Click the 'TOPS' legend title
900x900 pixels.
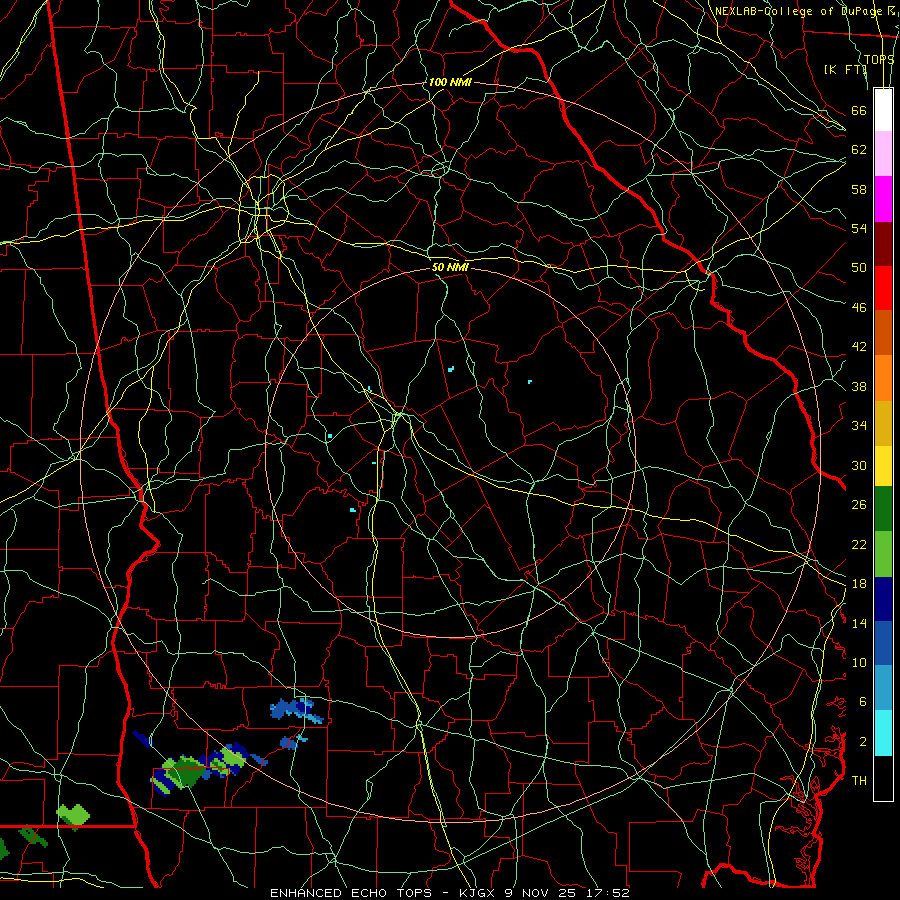[x=879, y=60]
